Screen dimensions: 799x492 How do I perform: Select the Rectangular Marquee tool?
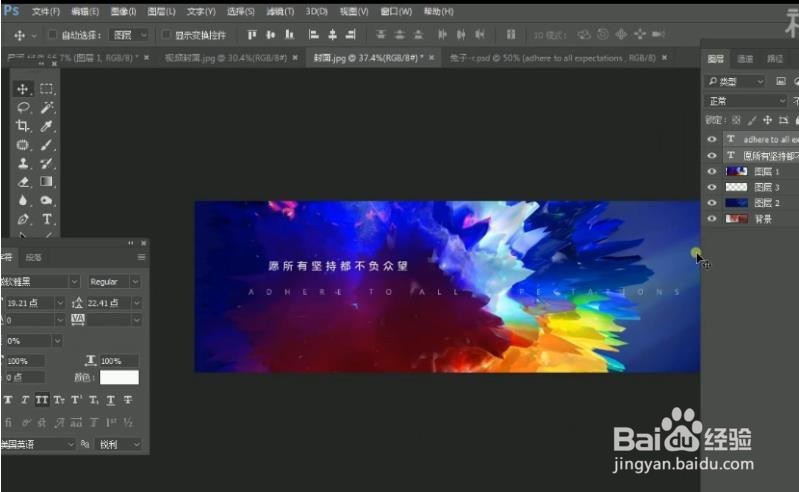[46, 89]
